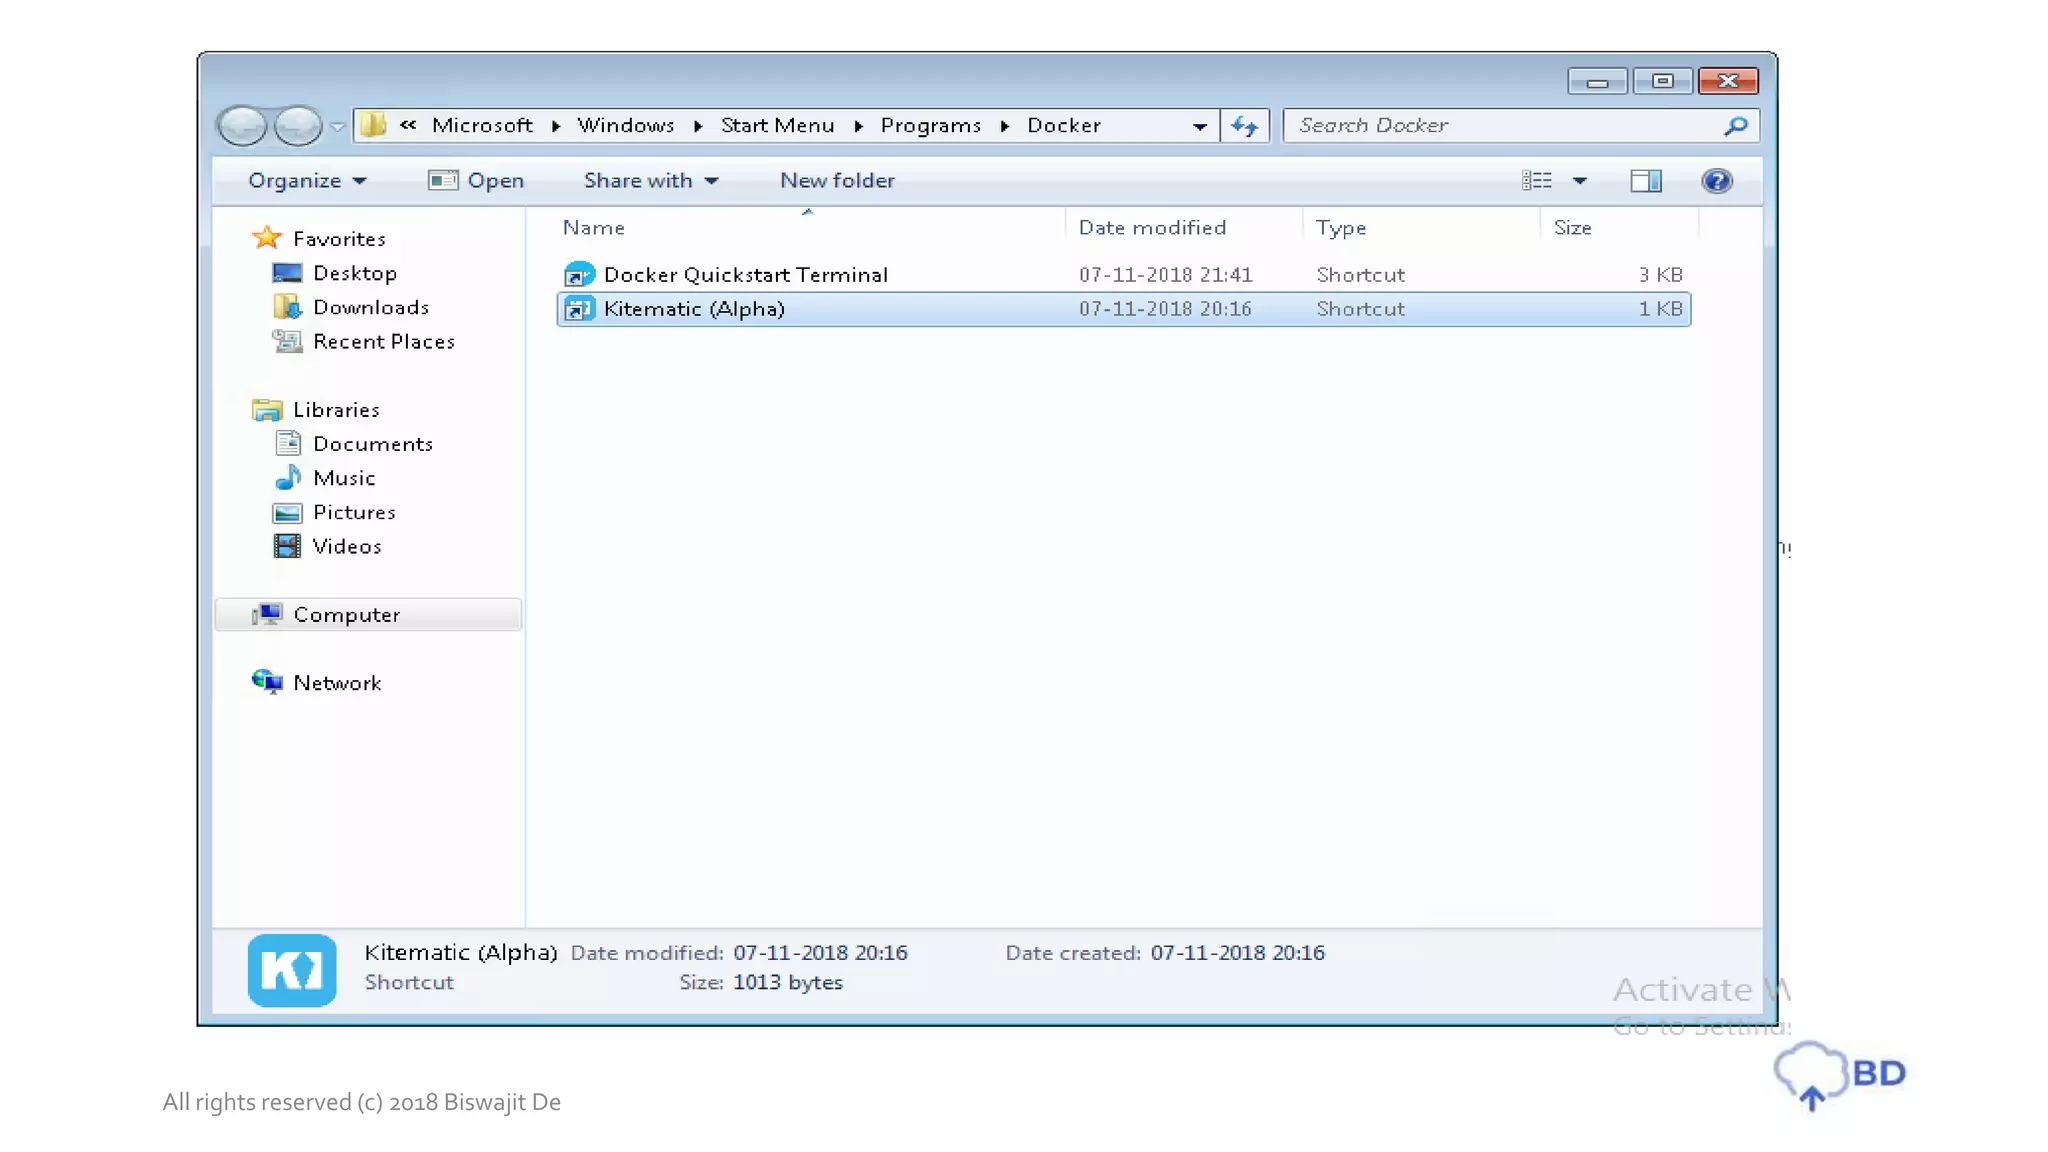The width and height of the screenshot is (2048, 1152).
Task: Open Computer in navigation pane
Action: tap(346, 615)
